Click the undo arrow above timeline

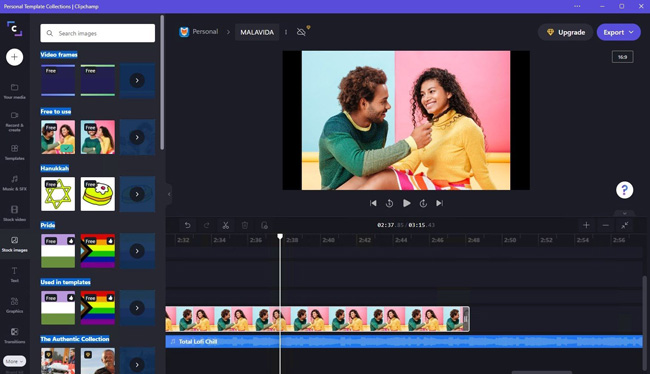(x=187, y=225)
